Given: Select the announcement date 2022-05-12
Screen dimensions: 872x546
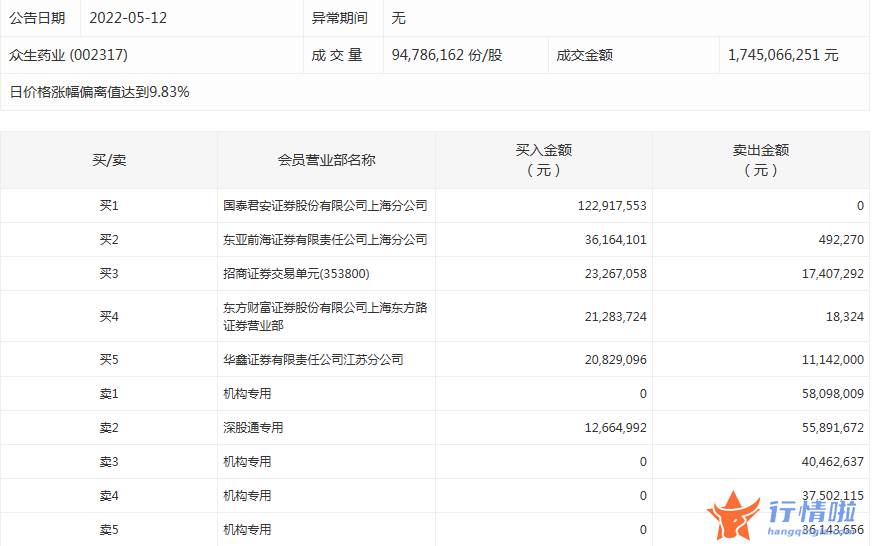Looking at the screenshot, I should pos(128,18).
